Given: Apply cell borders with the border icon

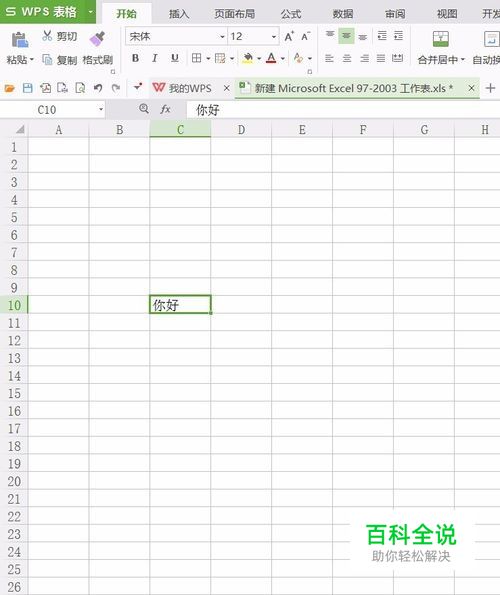Looking at the screenshot, I should click(197, 58).
